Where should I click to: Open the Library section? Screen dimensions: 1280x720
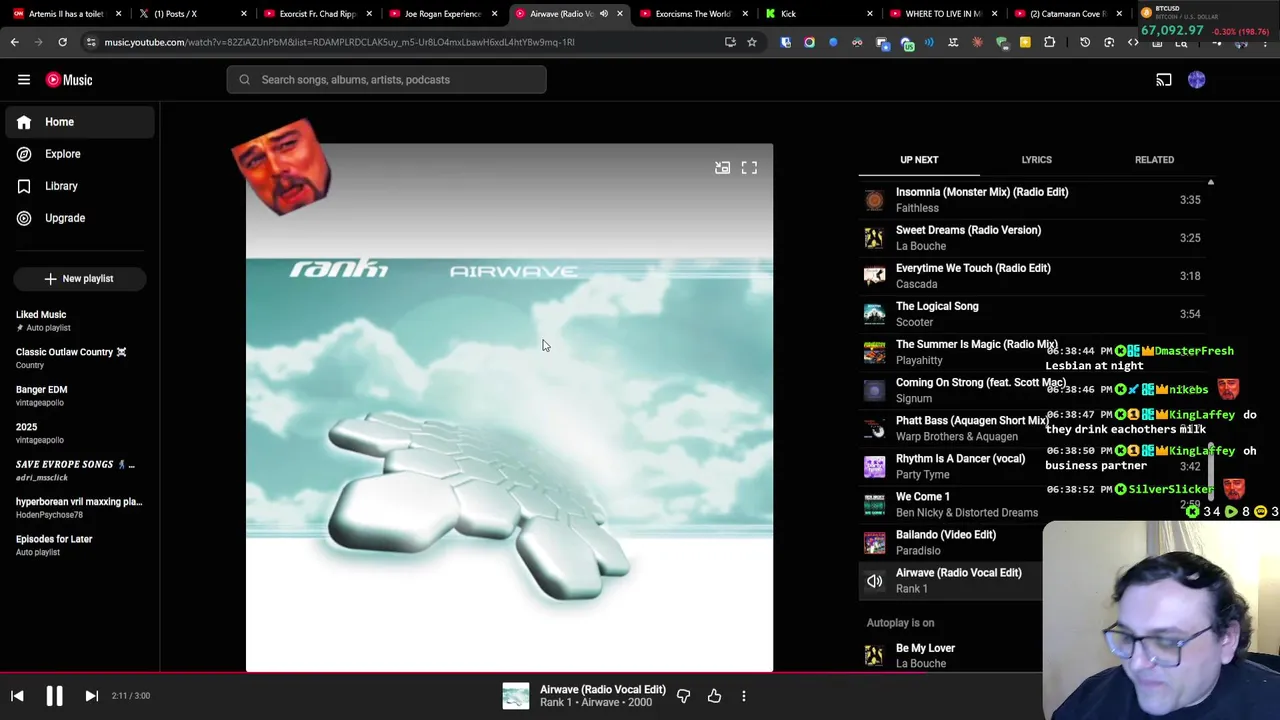(x=80, y=186)
